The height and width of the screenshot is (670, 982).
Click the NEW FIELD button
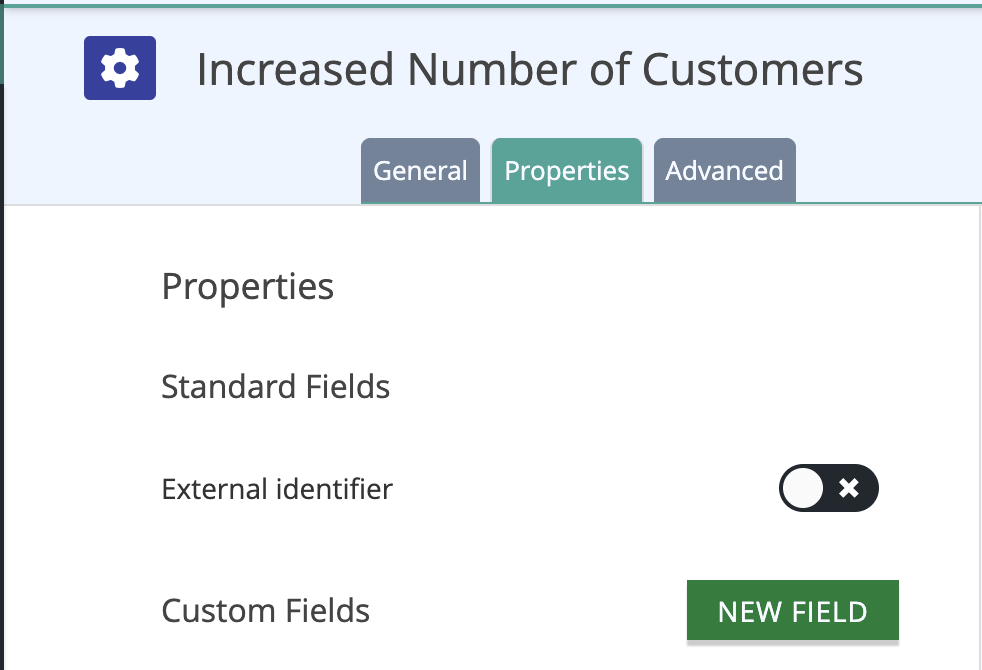click(x=792, y=611)
